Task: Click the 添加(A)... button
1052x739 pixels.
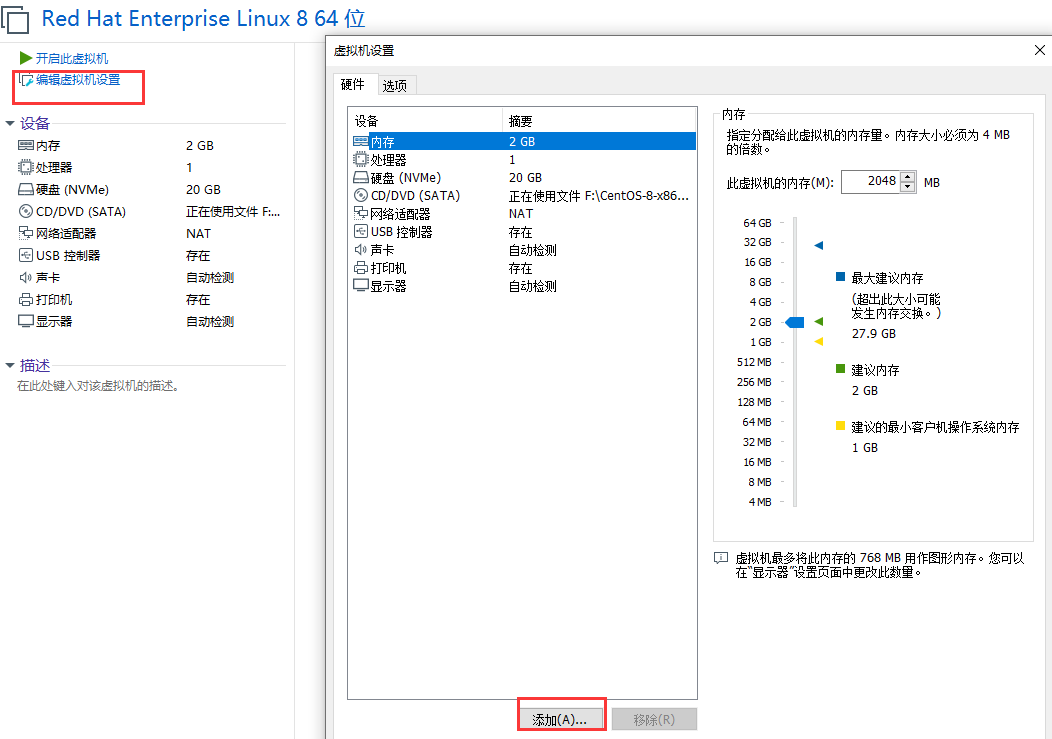Action: click(x=560, y=720)
